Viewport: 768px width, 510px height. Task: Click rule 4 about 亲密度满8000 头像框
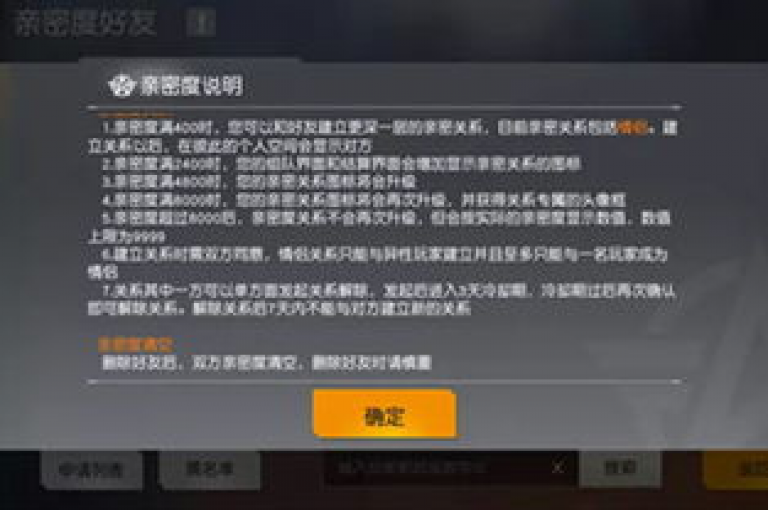364,200
